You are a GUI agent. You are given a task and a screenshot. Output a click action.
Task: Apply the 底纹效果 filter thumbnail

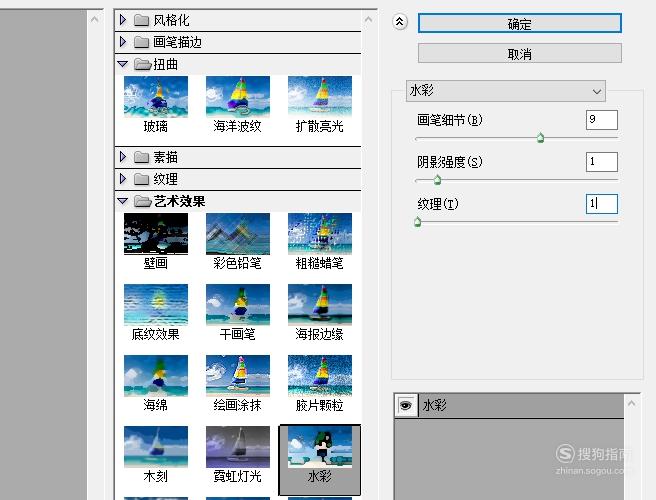[156, 305]
